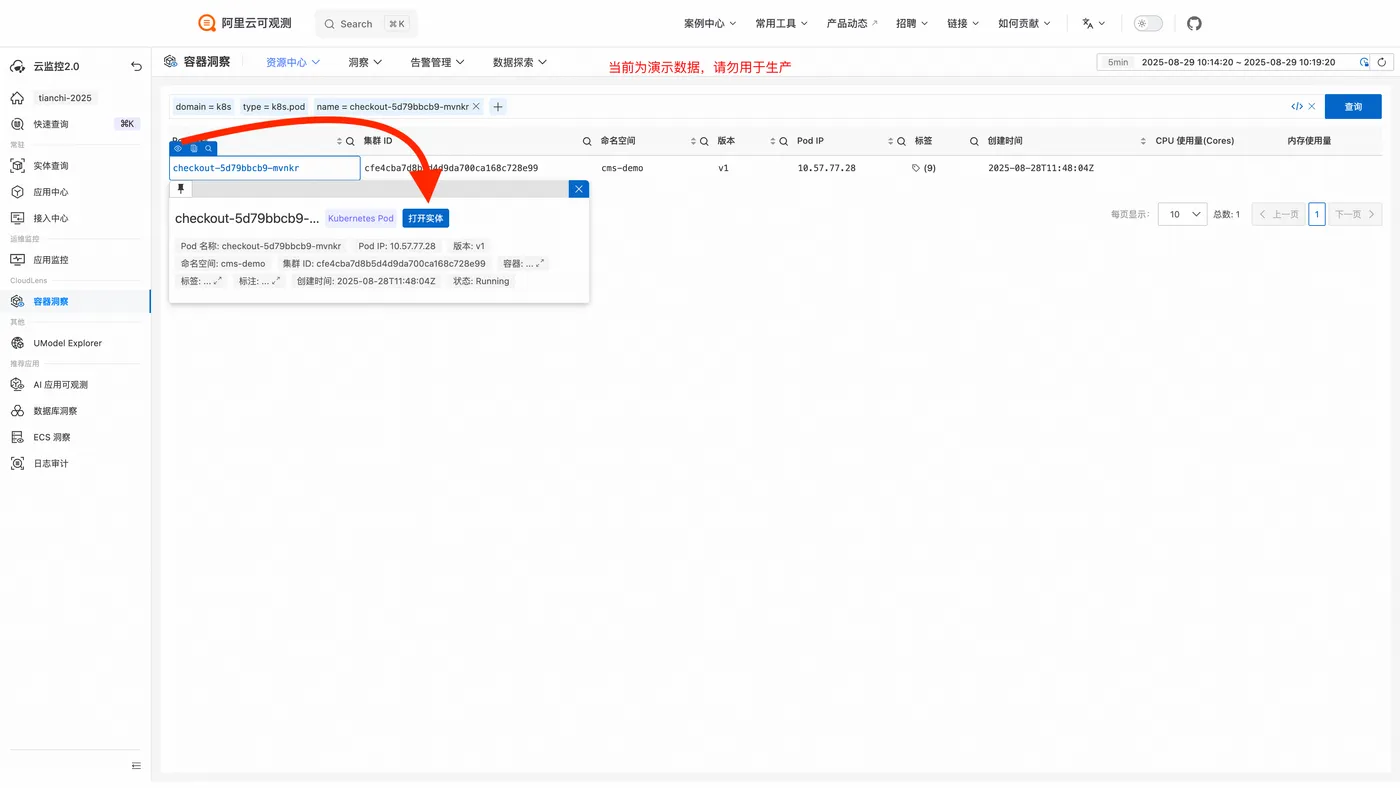Open the 资源中心 tab menu
Screen dimensions: 1400x788
292,62
